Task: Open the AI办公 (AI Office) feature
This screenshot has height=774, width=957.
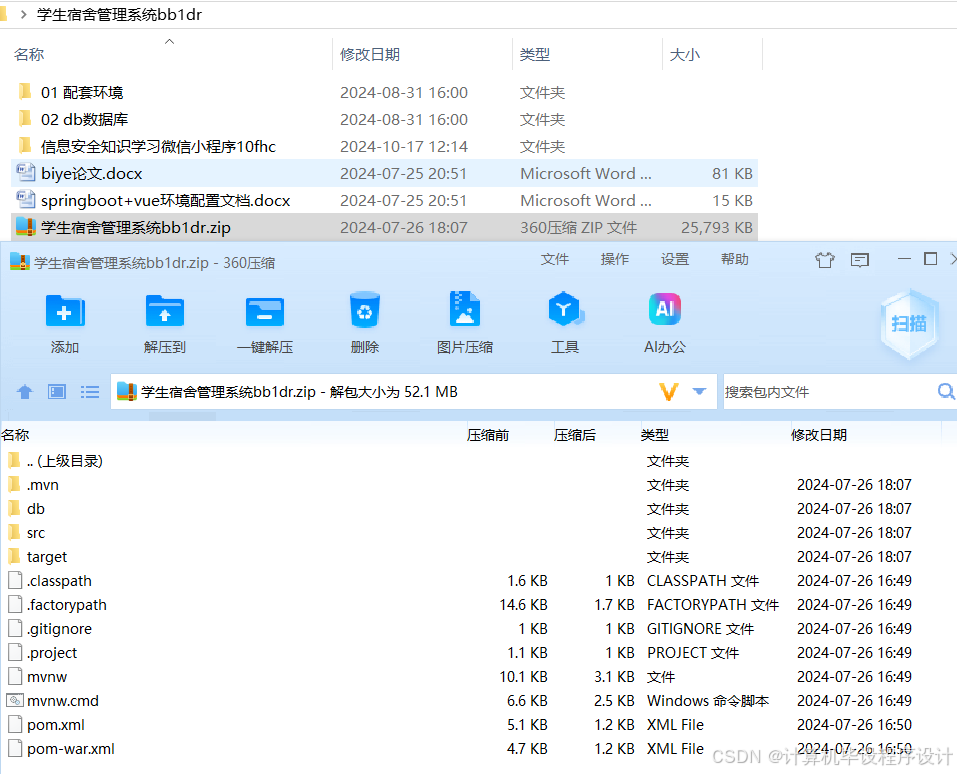Action: (x=665, y=320)
